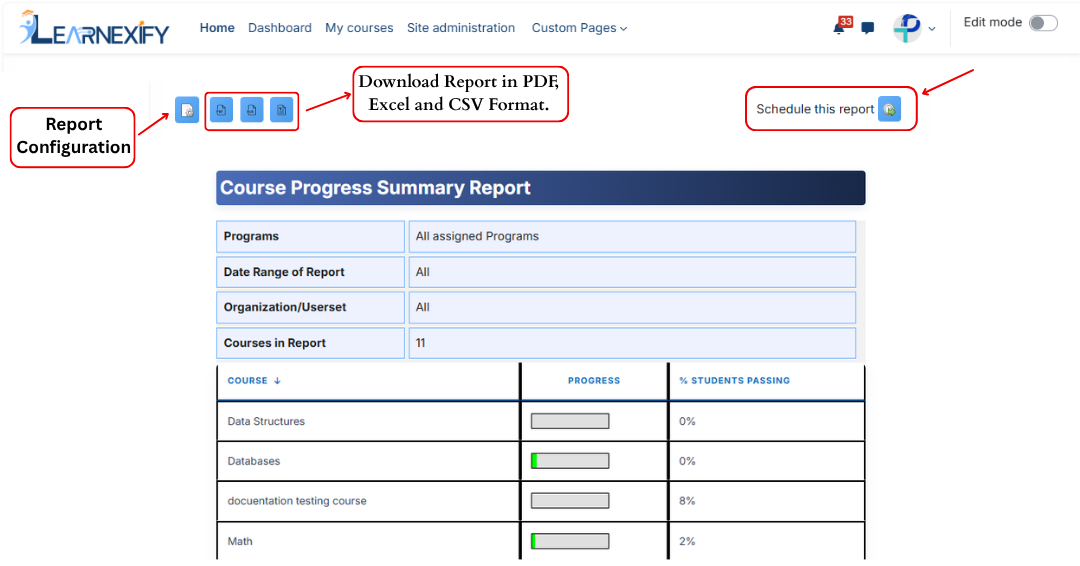
Task: Click the Databases 0% passing value
Action: click(x=687, y=461)
